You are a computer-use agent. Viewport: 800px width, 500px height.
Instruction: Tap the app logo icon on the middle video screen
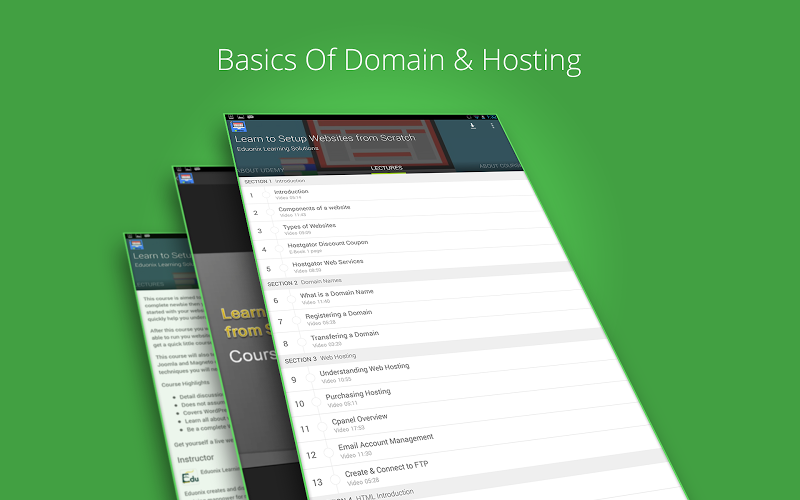click(x=186, y=179)
